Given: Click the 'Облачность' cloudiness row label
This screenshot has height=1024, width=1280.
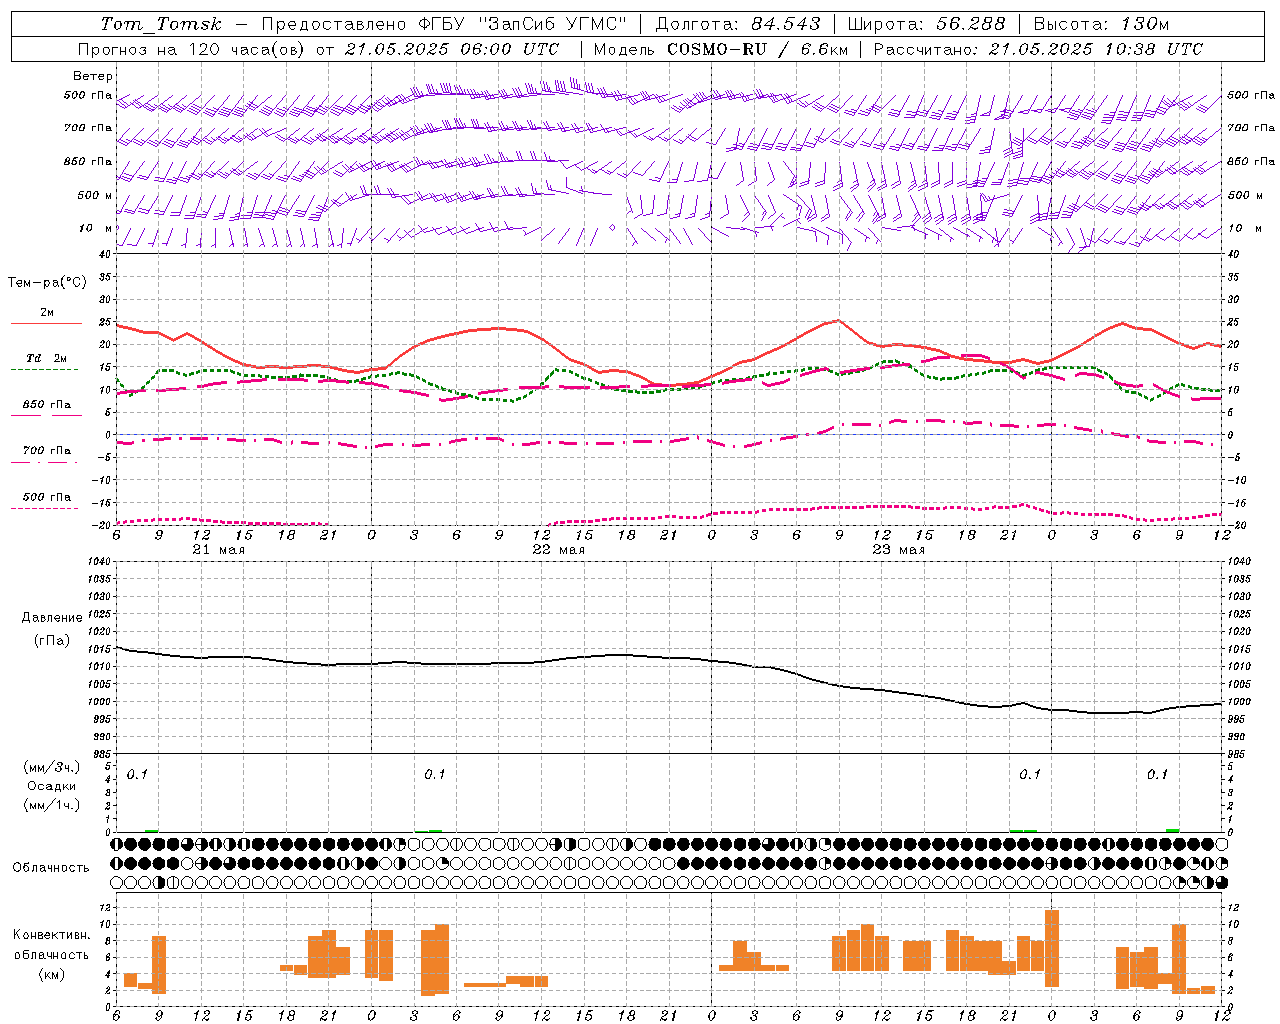Looking at the screenshot, I should tap(51, 867).
